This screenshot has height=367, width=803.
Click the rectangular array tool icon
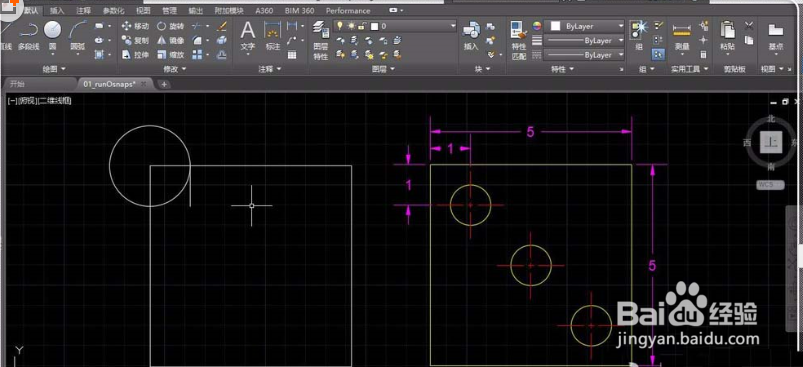point(197,55)
